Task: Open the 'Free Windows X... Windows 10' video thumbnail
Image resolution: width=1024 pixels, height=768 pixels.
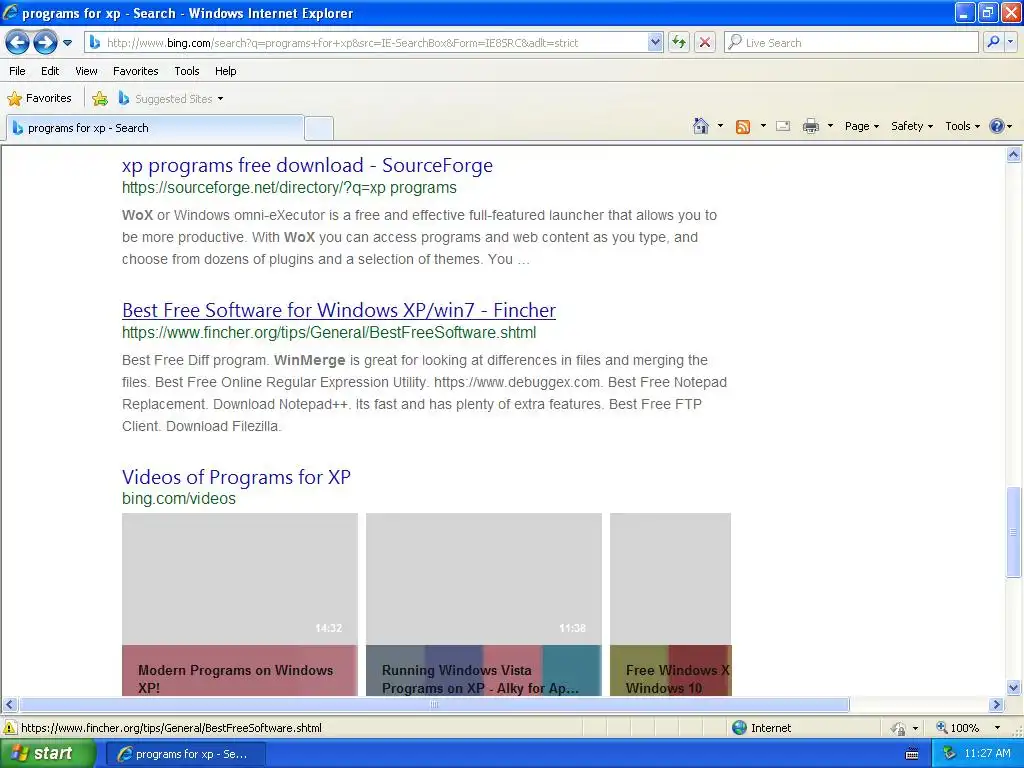Action: pyautogui.click(x=671, y=604)
